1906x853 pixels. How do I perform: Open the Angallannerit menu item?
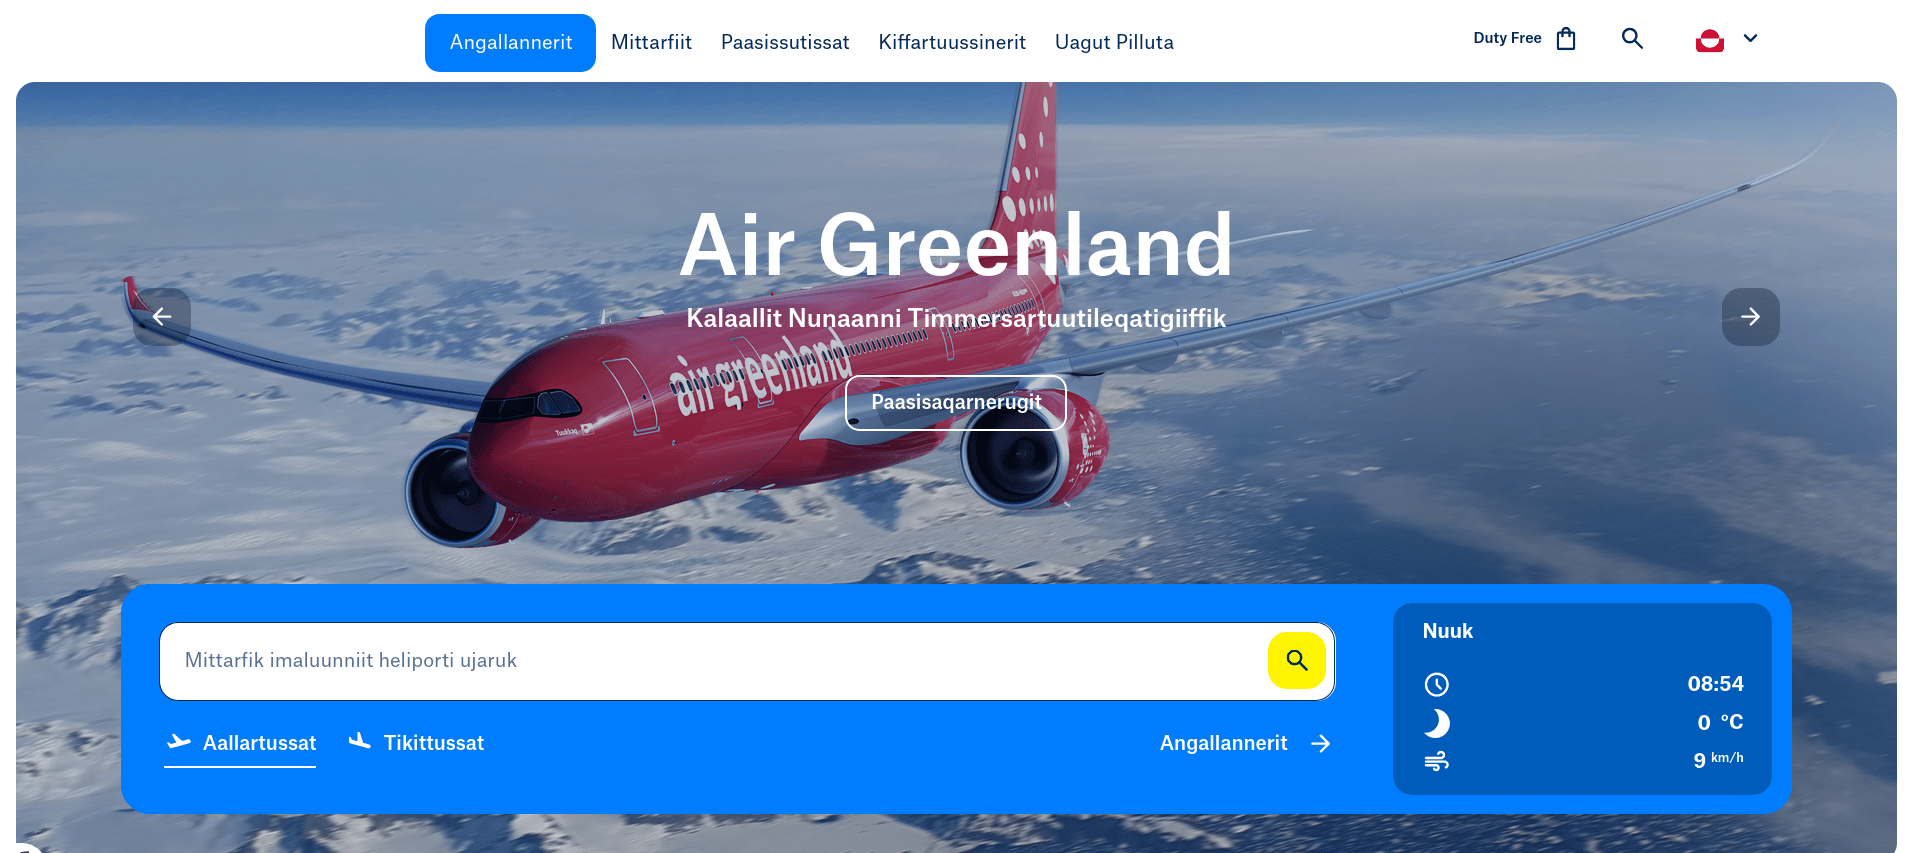tap(510, 43)
